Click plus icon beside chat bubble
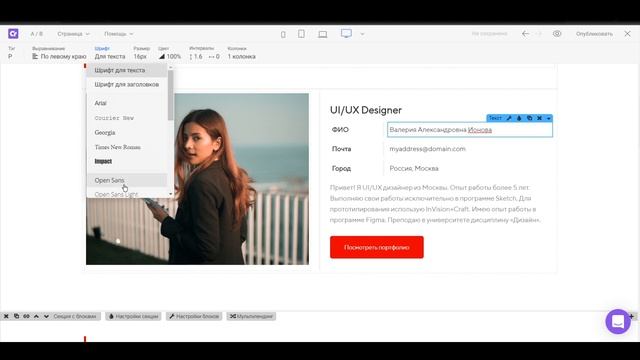640x360 pixels. tap(631, 316)
